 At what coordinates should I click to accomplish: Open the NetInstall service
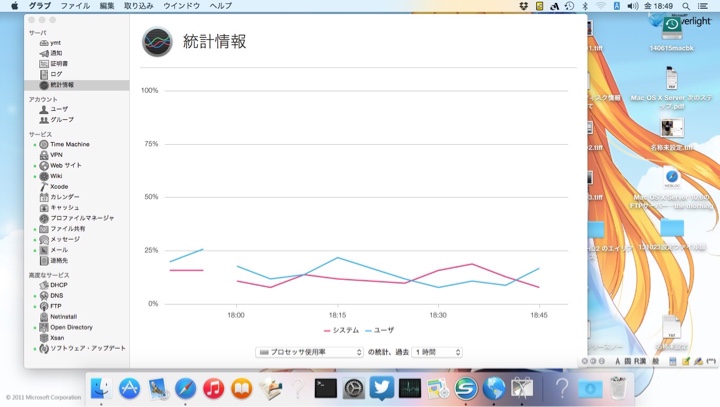click(x=58, y=317)
